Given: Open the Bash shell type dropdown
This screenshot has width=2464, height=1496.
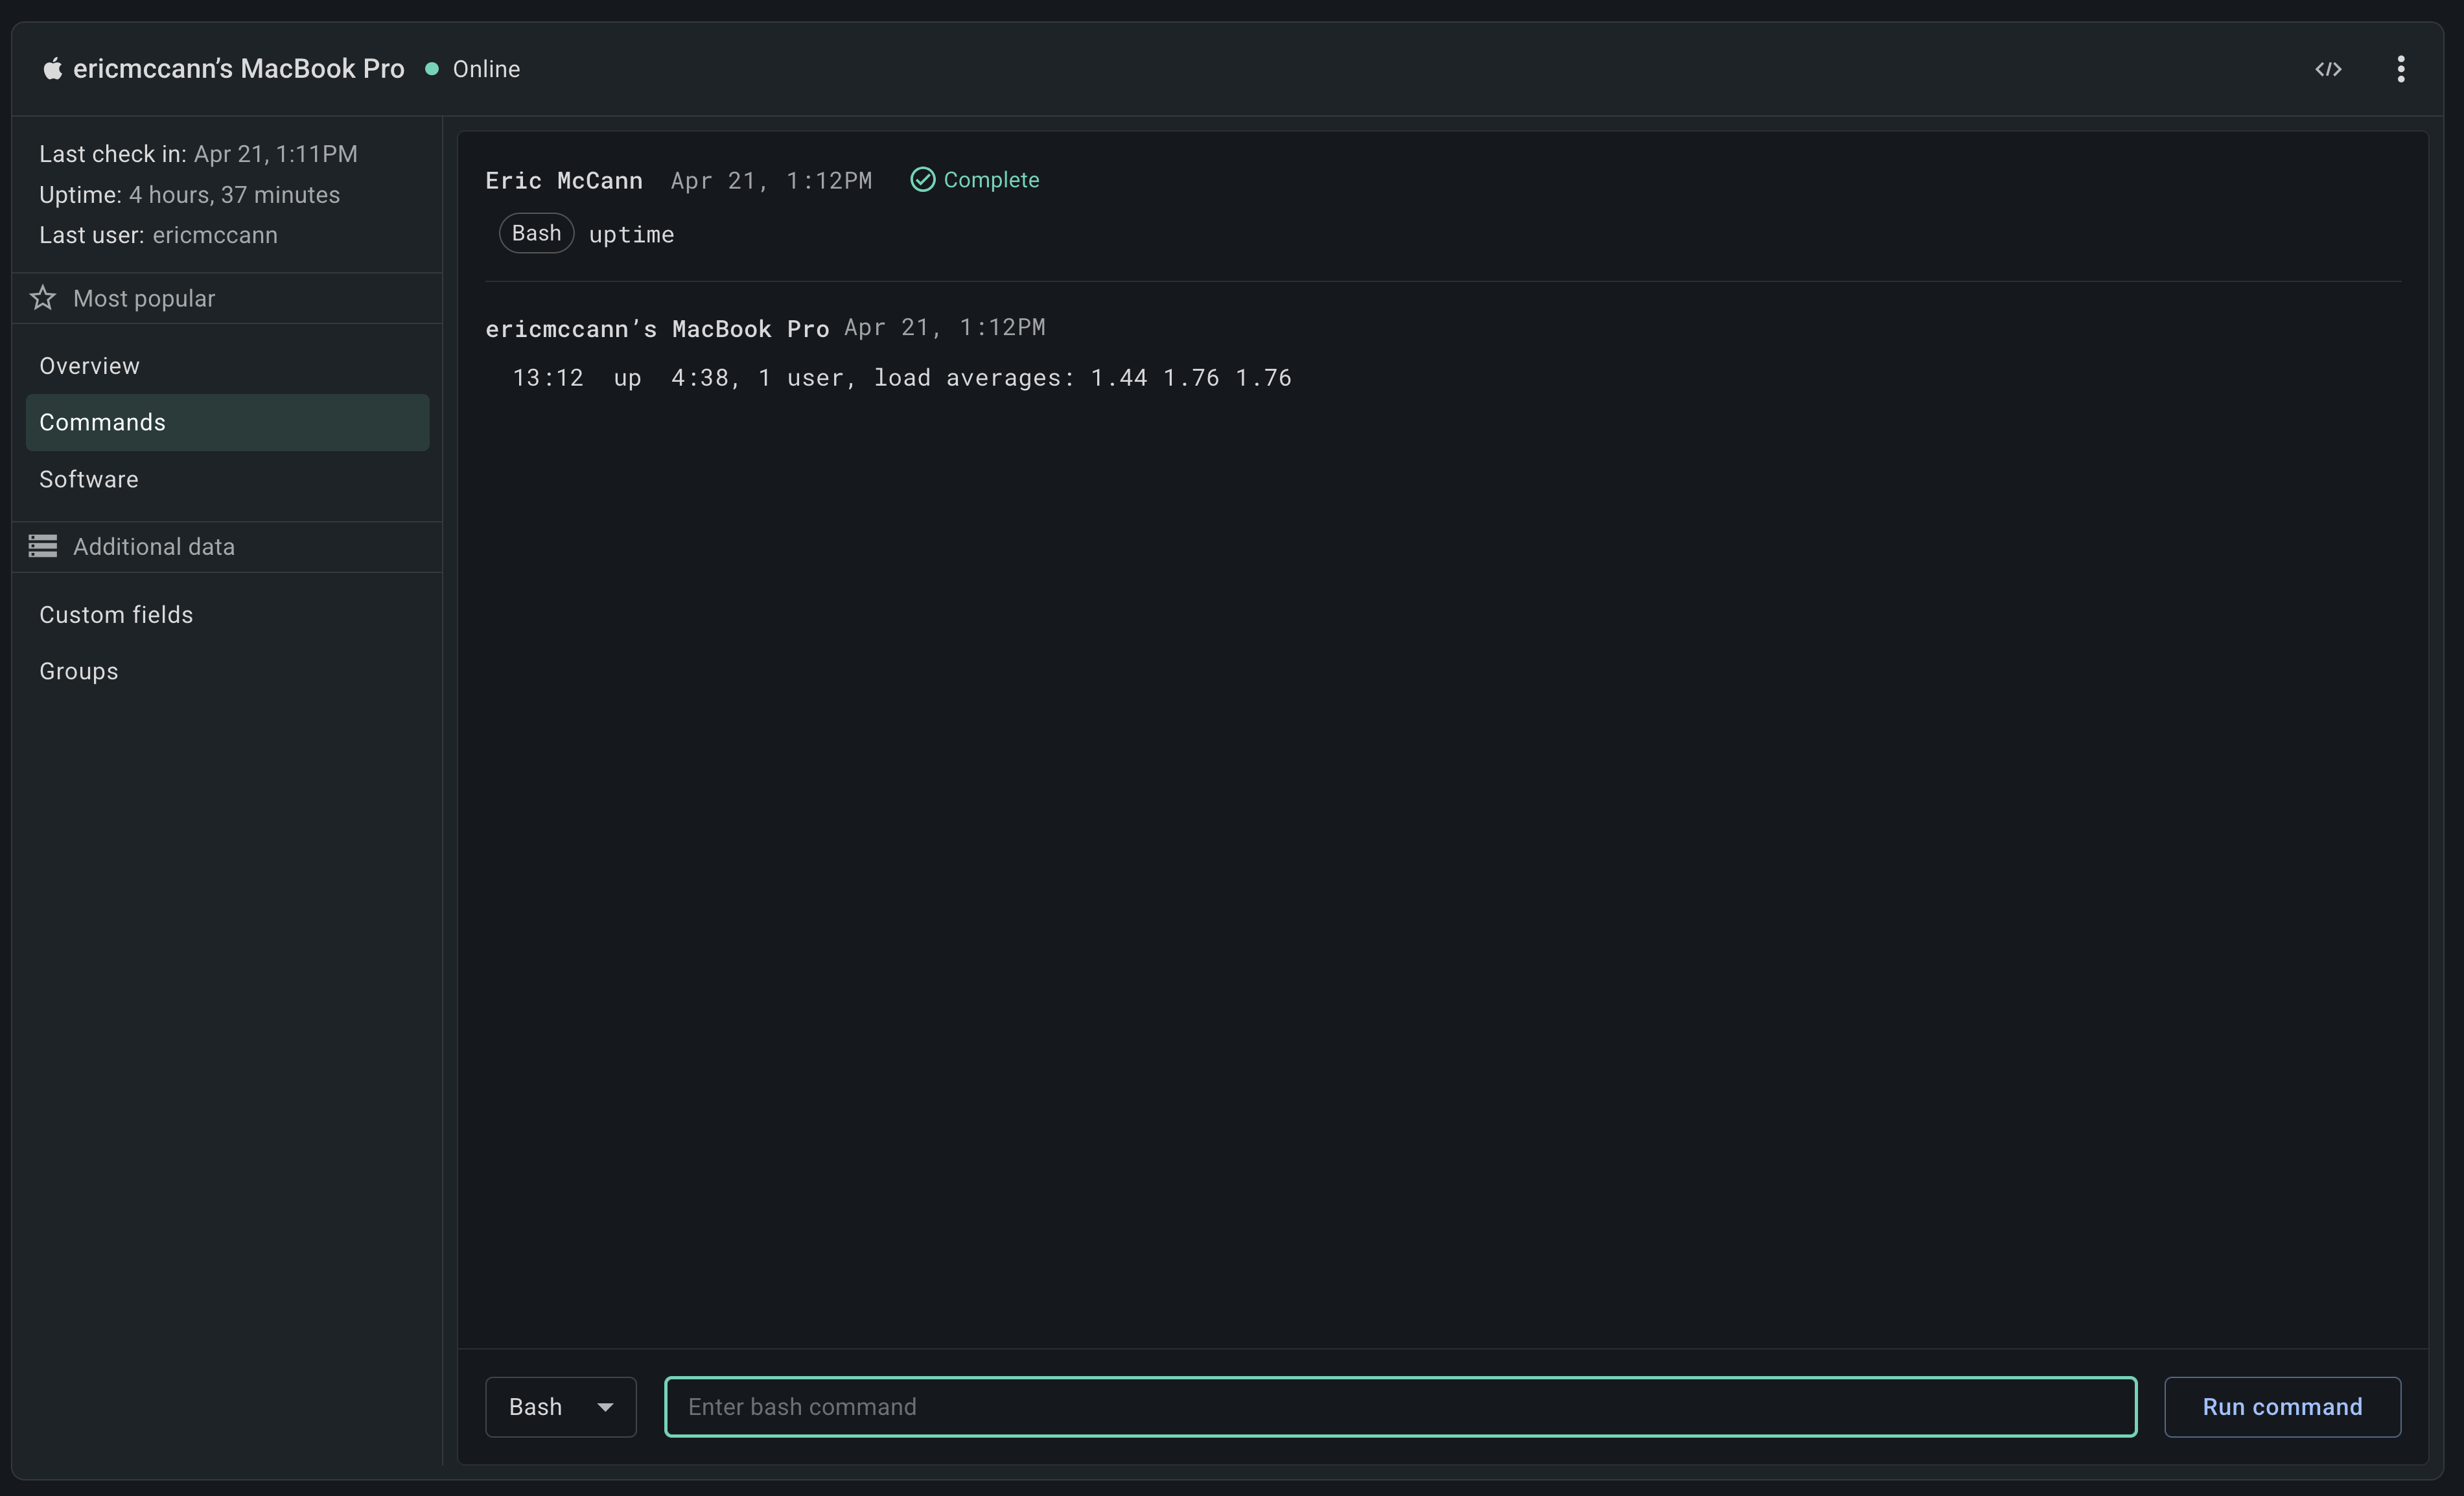Looking at the screenshot, I should [560, 1406].
